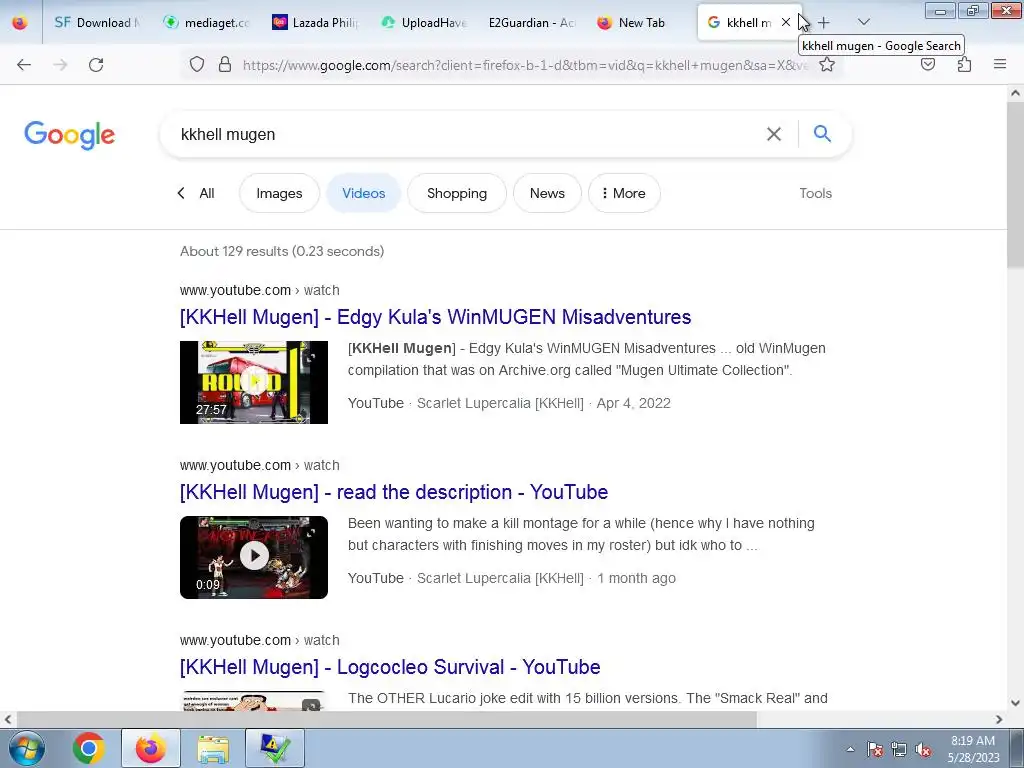Image resolution: width=1024 pixels, height=768 pixels.
Task: Bookmark this page with the star icon
Action: [827, 65]
